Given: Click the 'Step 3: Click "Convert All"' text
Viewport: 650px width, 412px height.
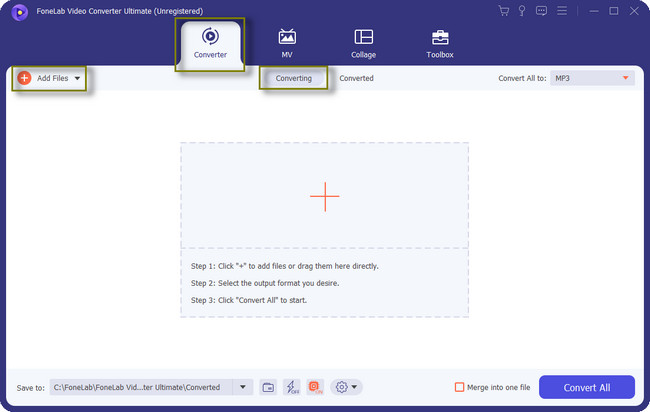Looking at the screenshot, I should pos(249,300).
